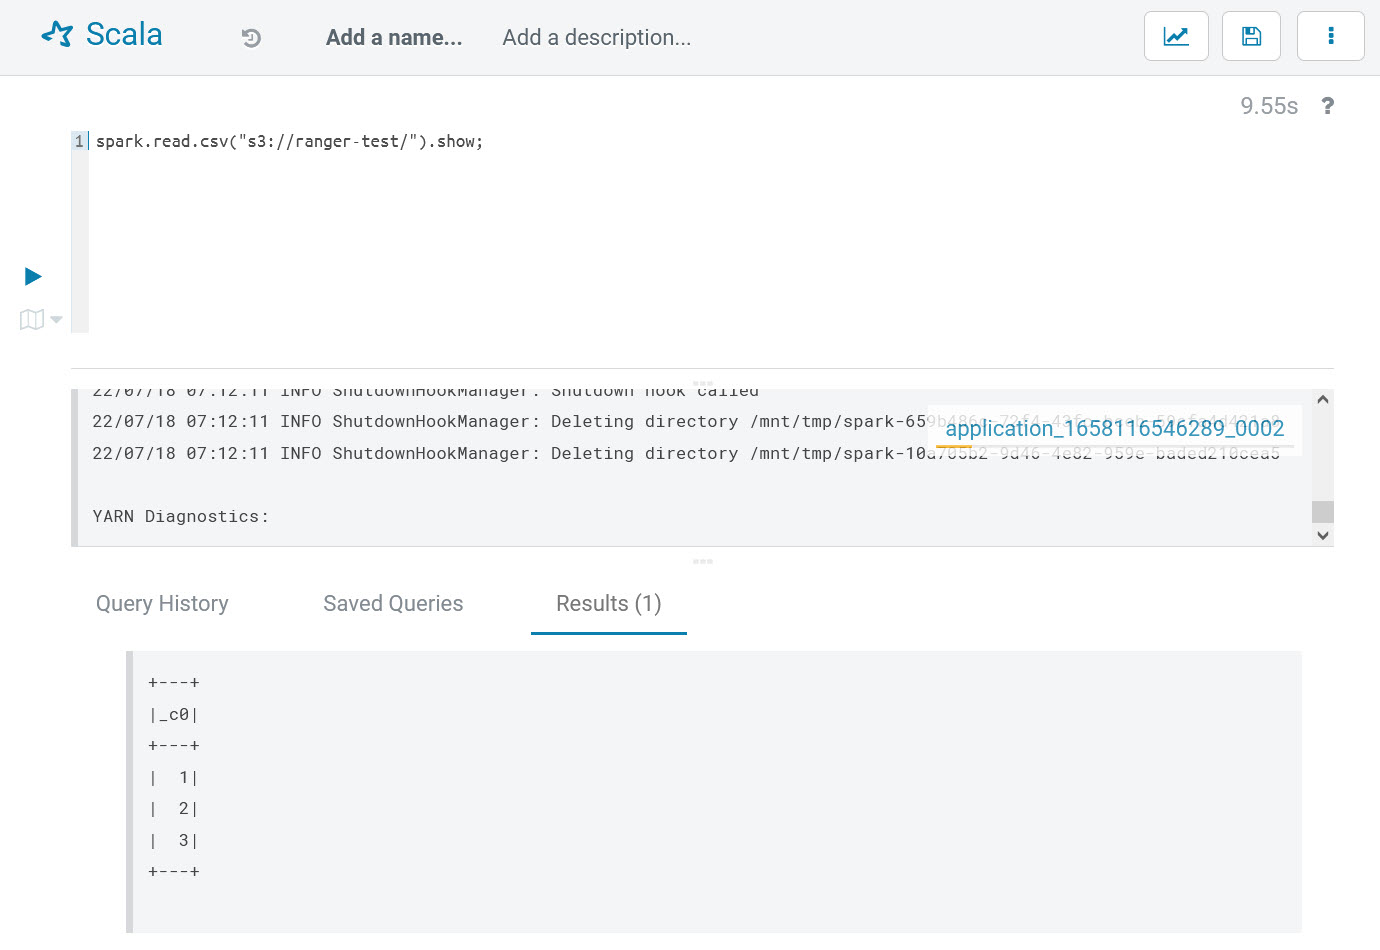
Task: Click the log panel scrollbar thumb
Action: coord(1322,511)
